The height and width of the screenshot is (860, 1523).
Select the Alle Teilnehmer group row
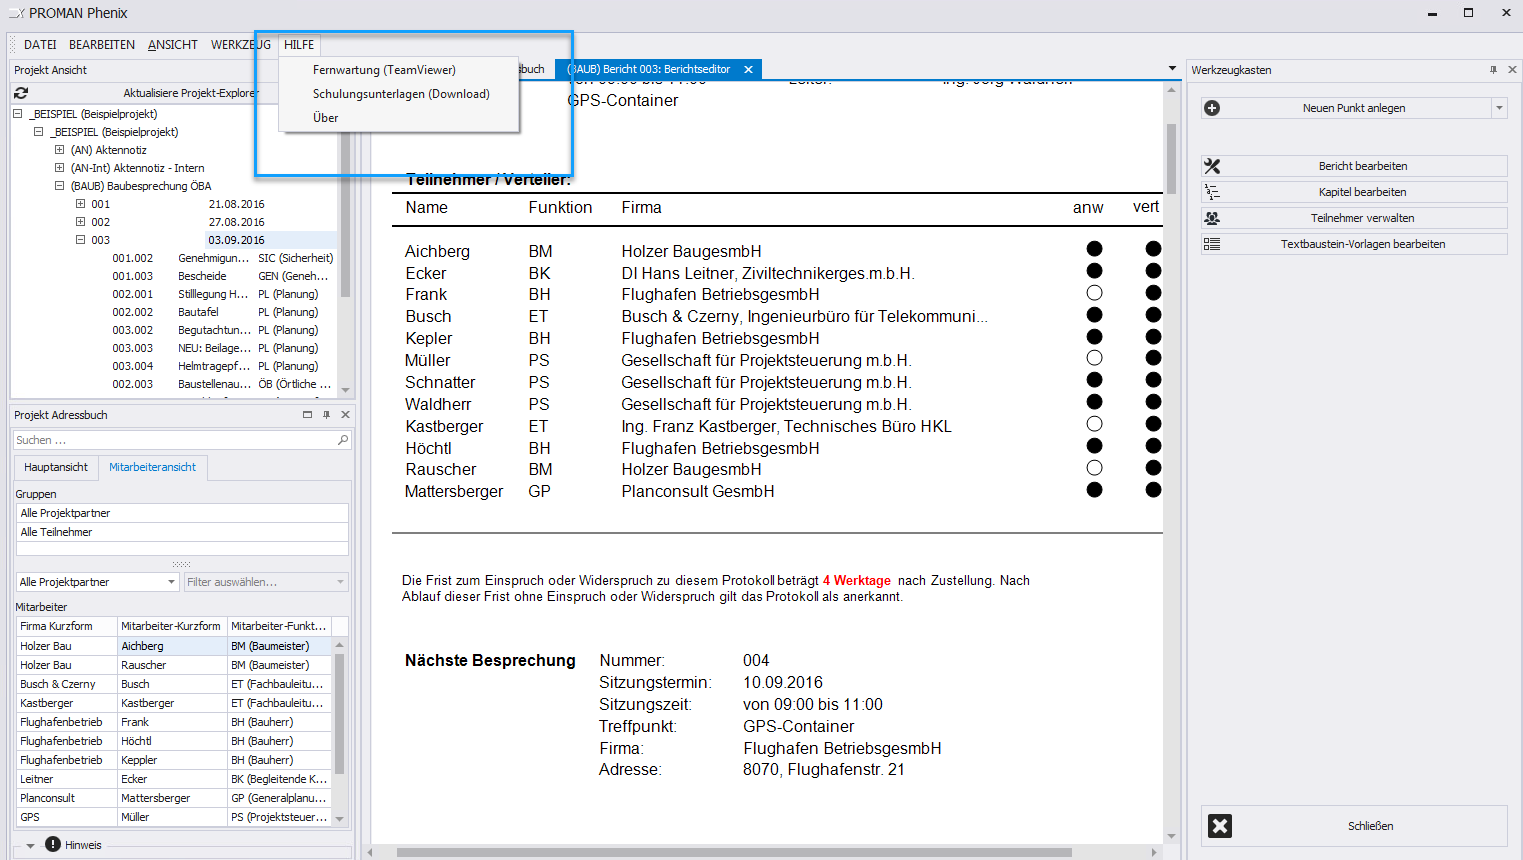[x=183, y=532]
